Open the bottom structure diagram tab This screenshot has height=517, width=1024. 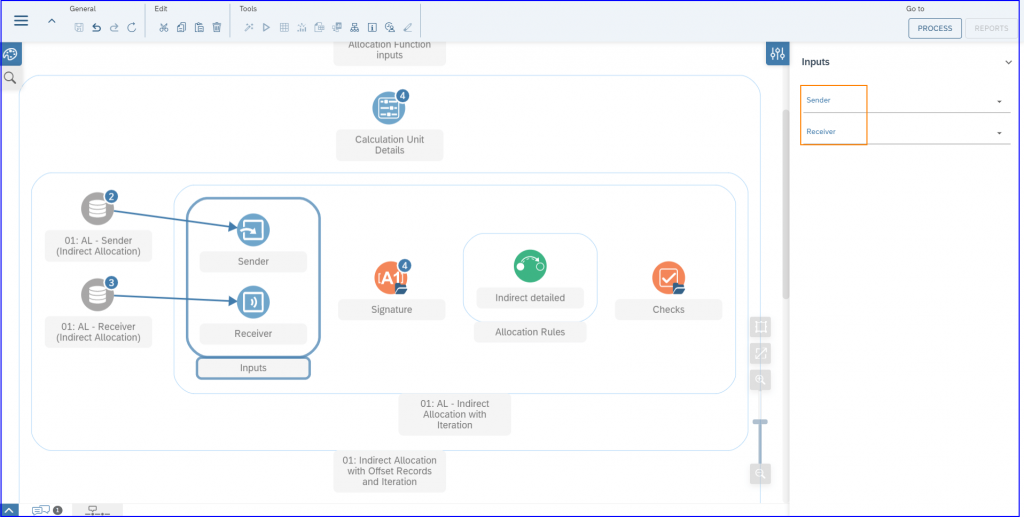click(97, 510)
